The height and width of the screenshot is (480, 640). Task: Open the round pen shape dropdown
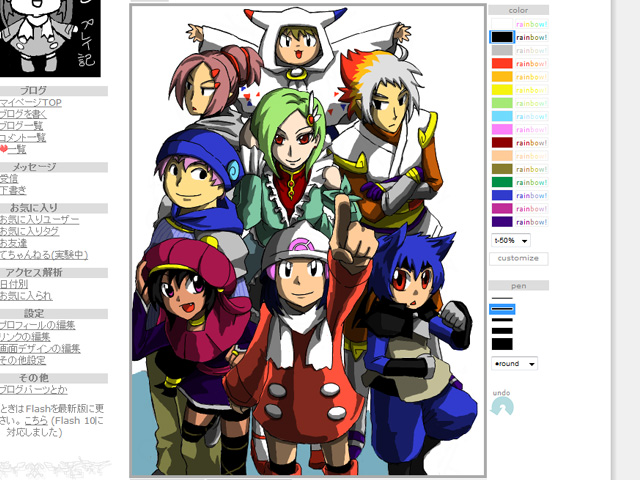coord(514,363)
